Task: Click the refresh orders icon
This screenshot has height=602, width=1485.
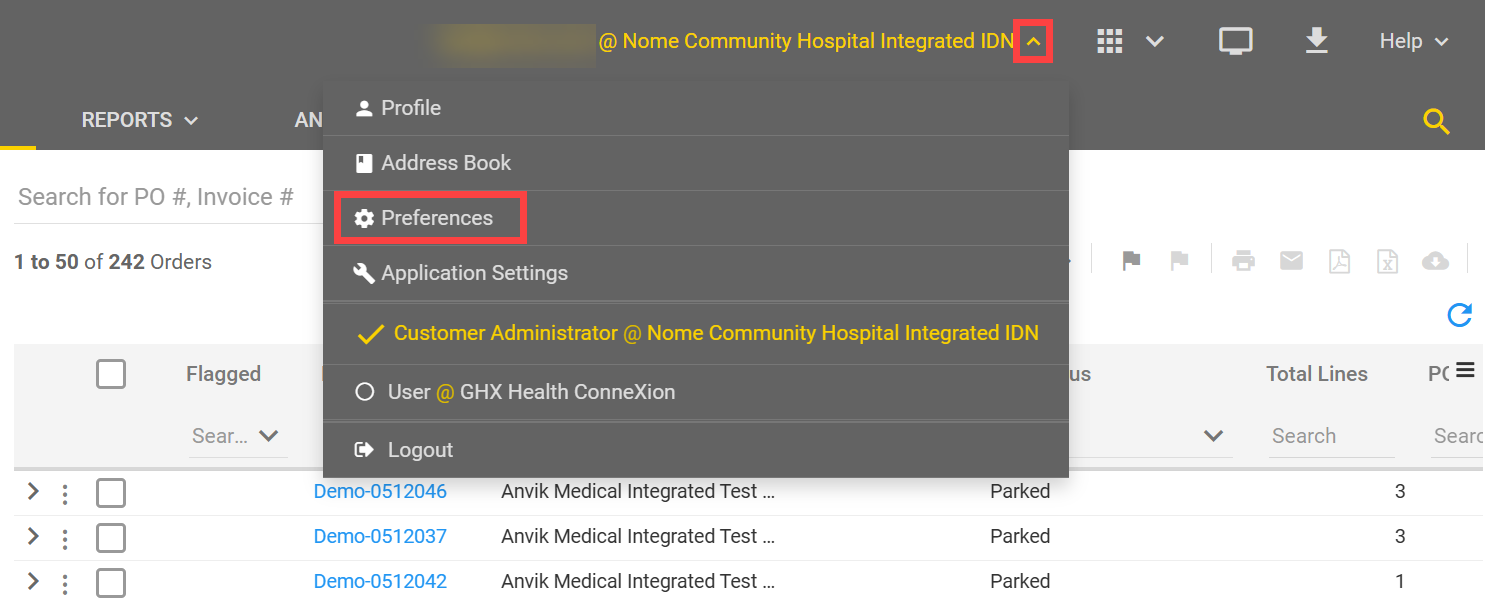Action: (1459, 315)
